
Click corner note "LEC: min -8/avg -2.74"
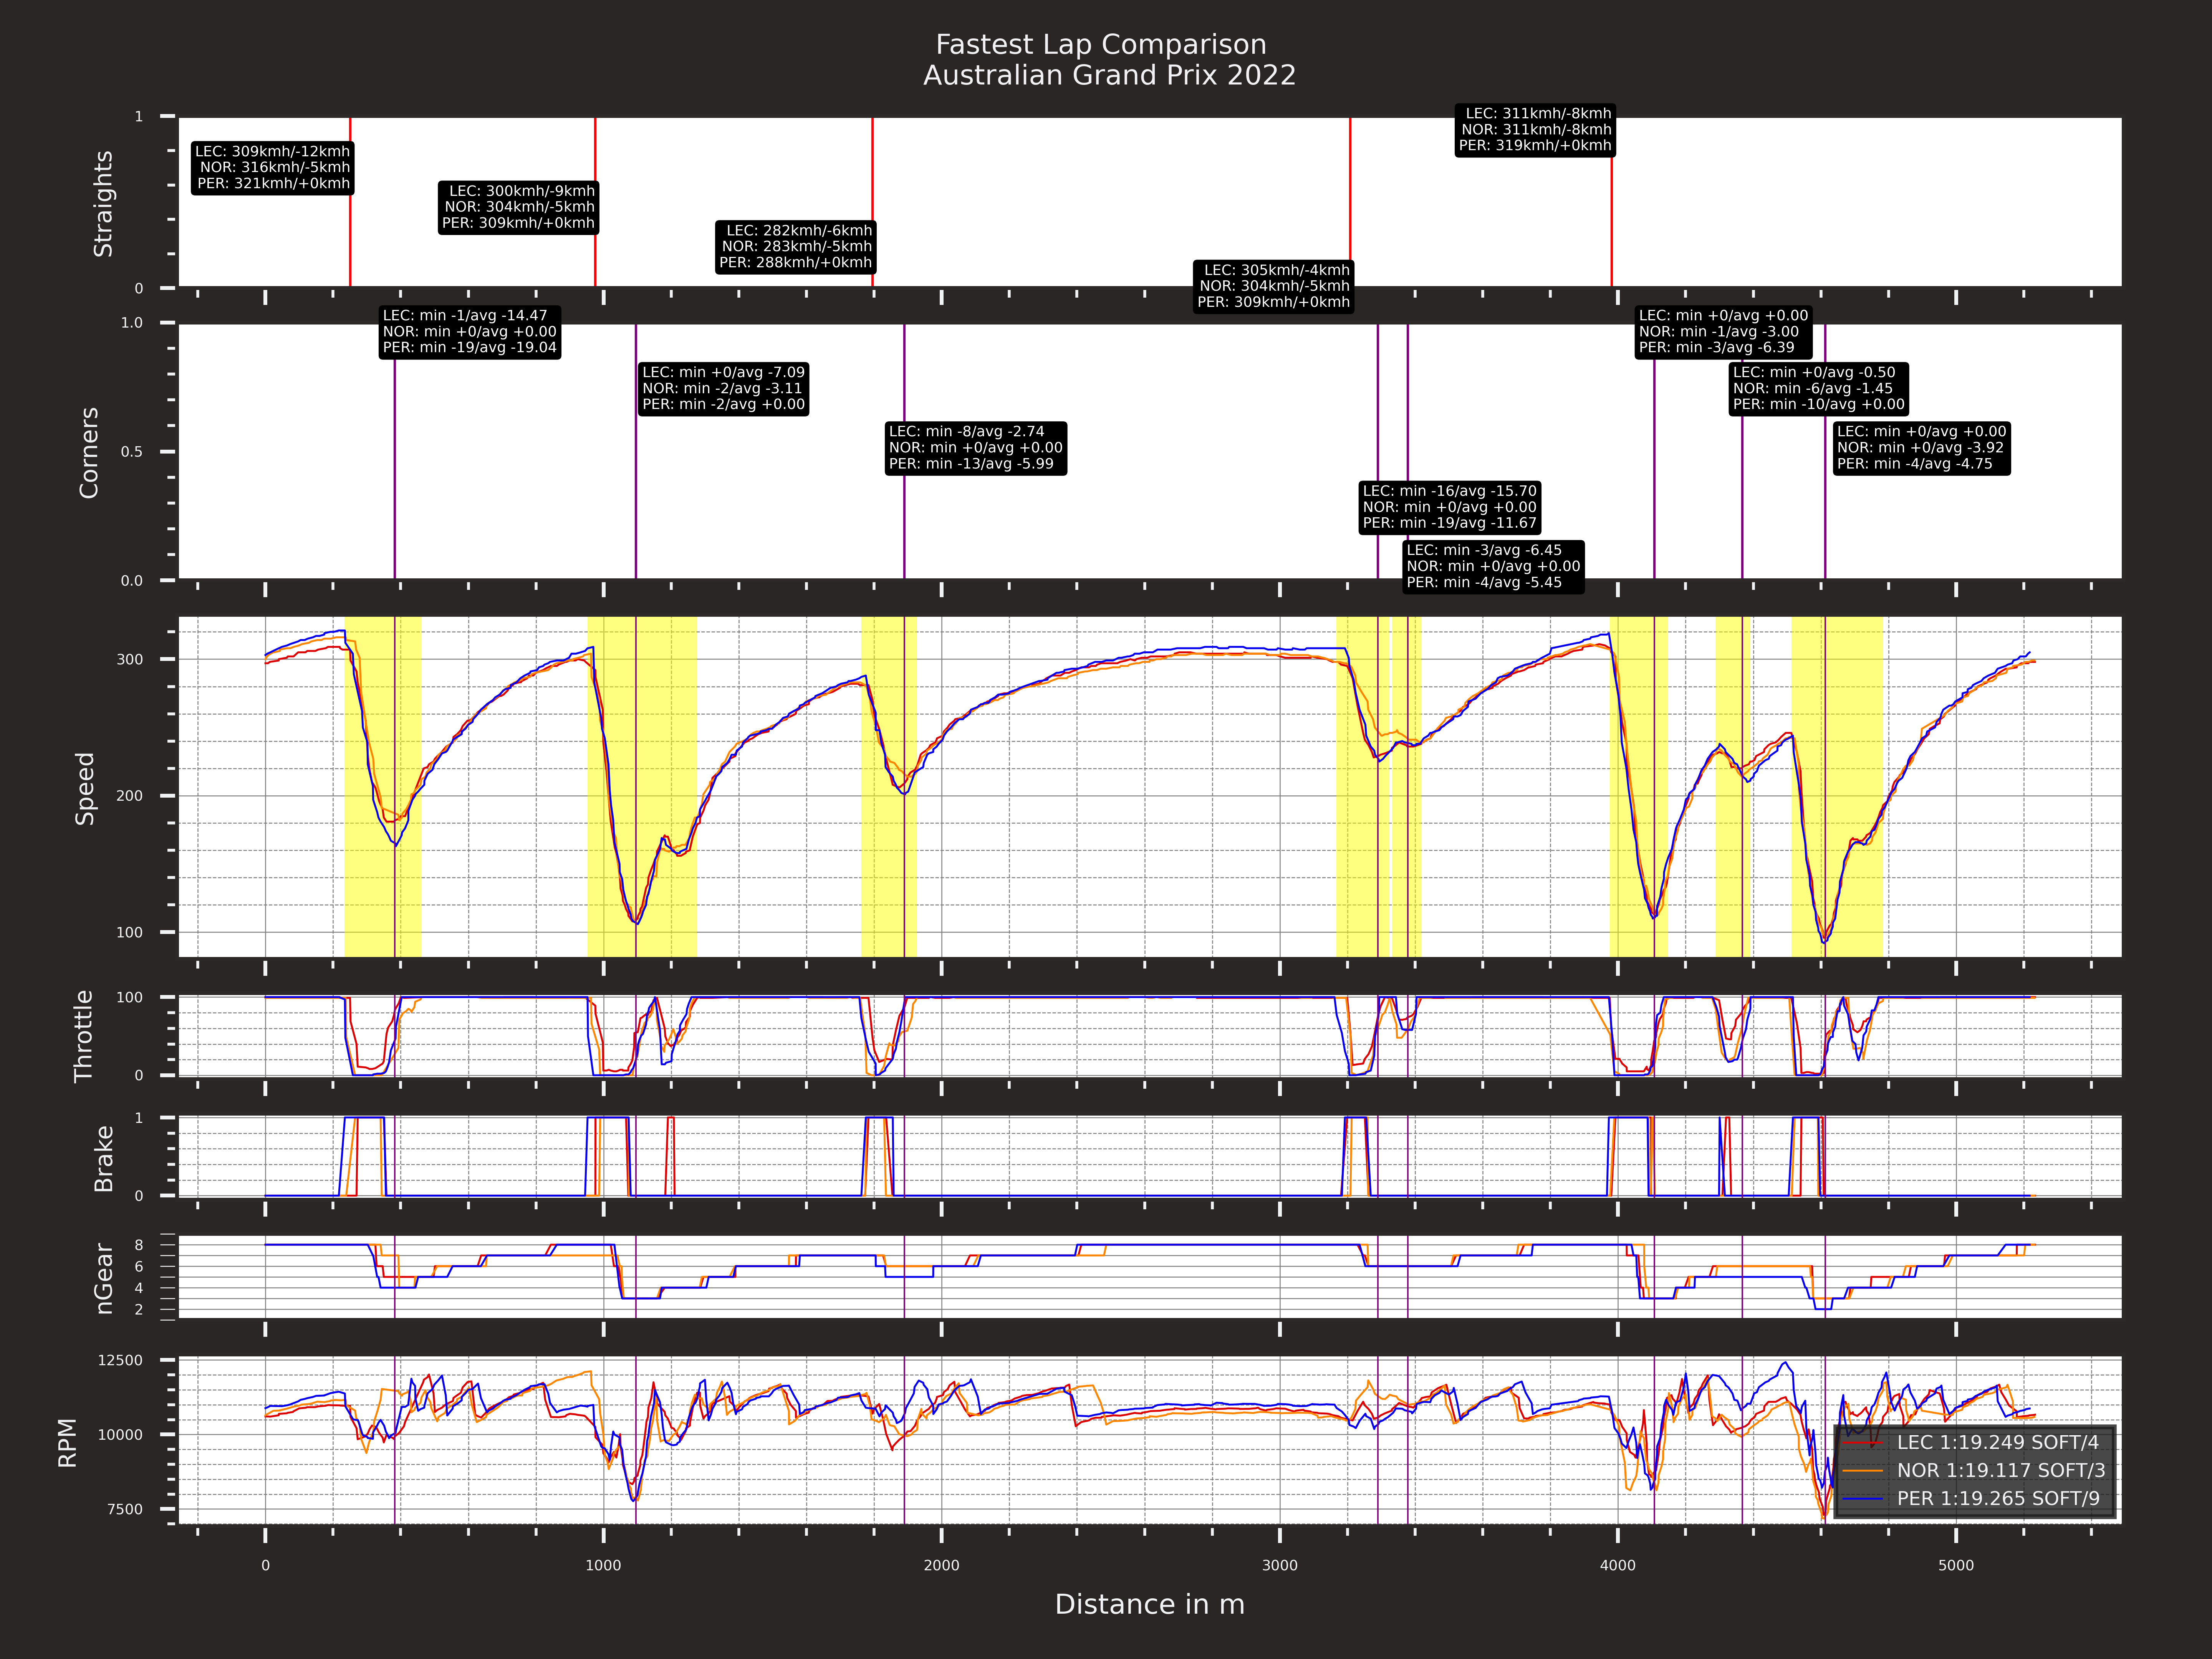[967, 432]
